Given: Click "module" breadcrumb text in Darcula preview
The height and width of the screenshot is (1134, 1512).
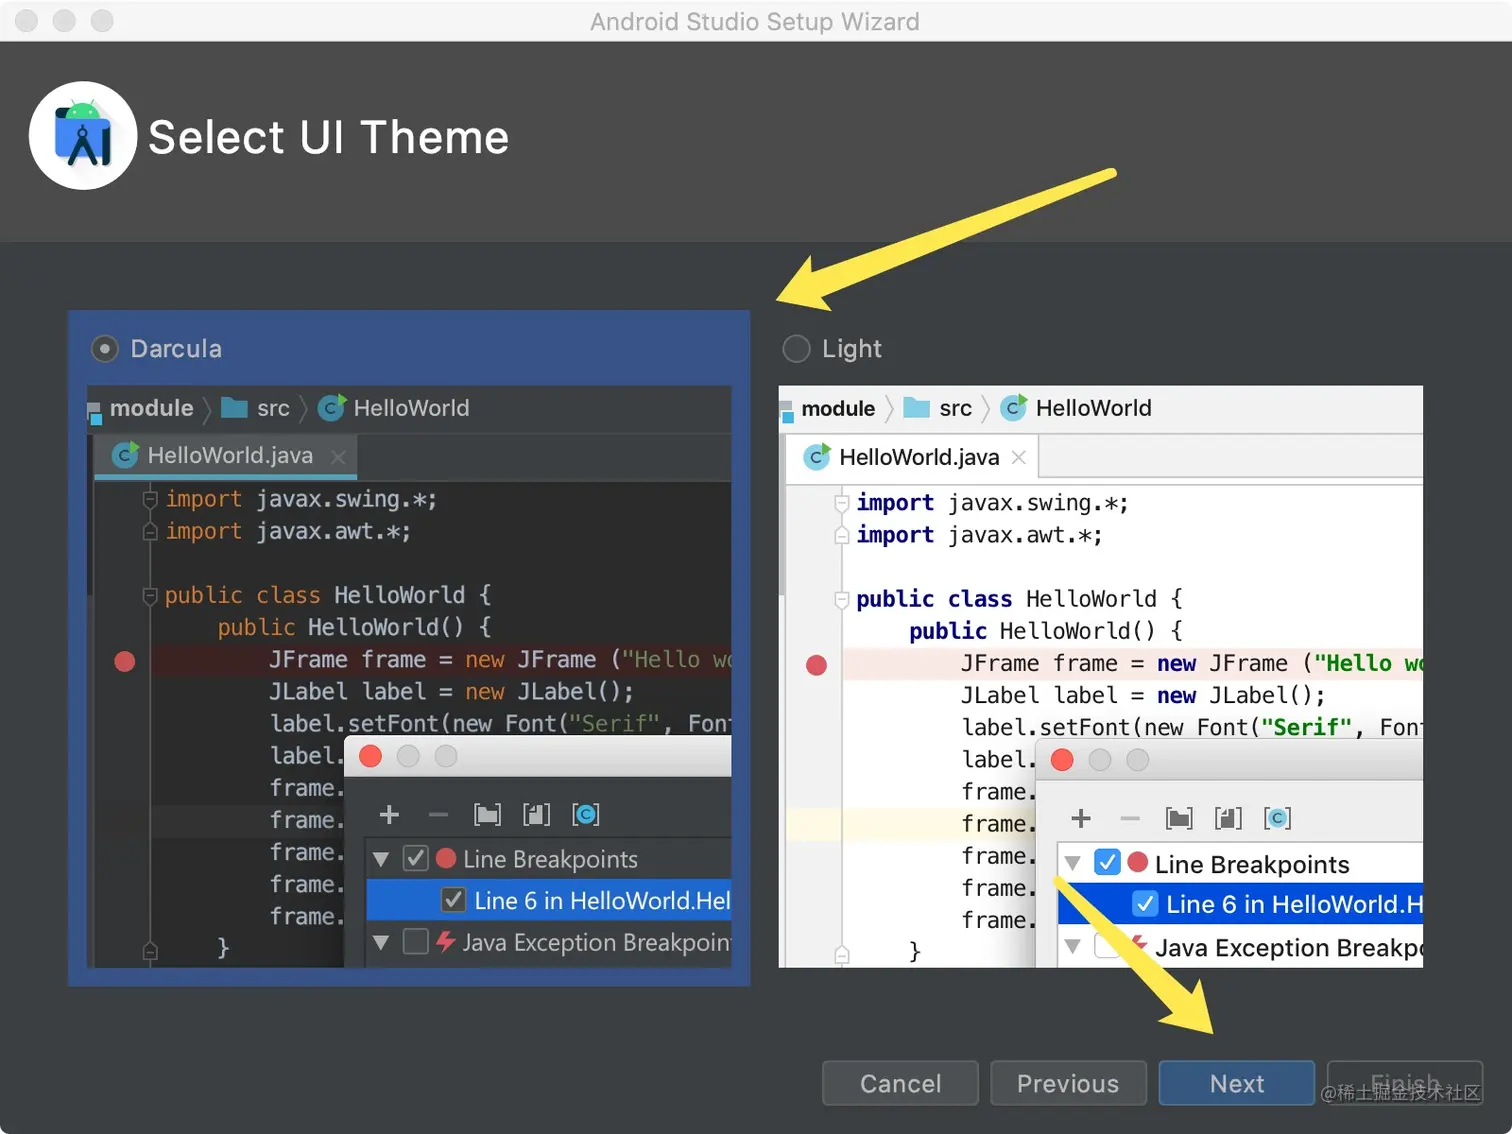Looking at the screenshot, I should (152, 408).
